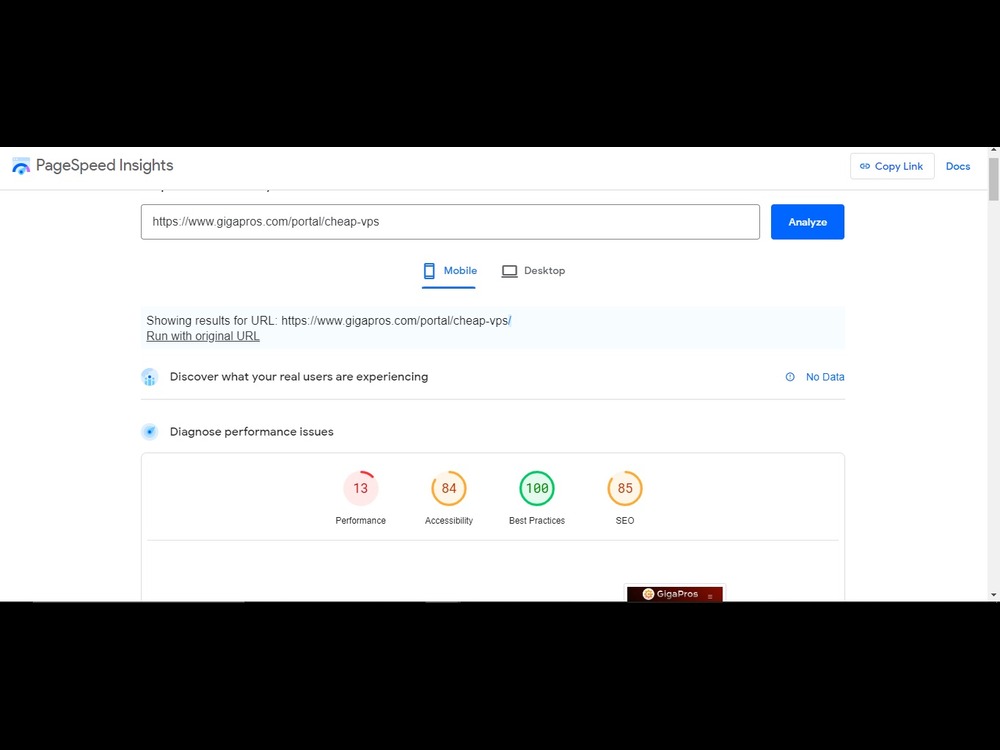Select the Performance score gauge 13
The width and height of the screenshot is (1000, 750).
[360, 489]
